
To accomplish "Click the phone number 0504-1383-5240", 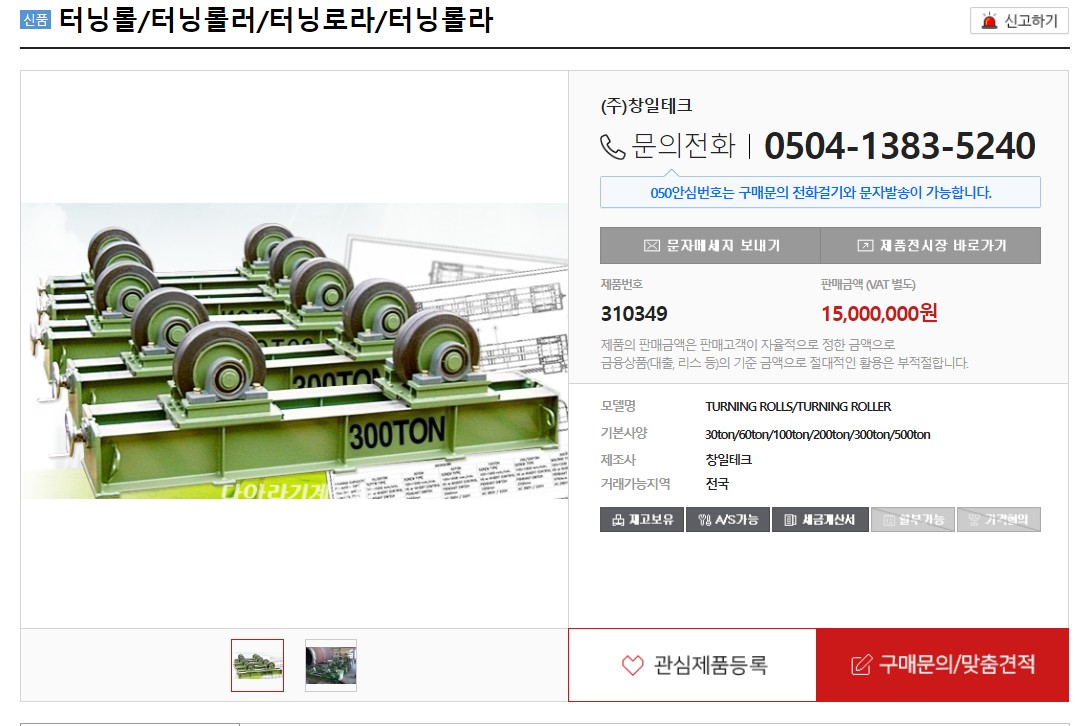I will click(900, 145).
